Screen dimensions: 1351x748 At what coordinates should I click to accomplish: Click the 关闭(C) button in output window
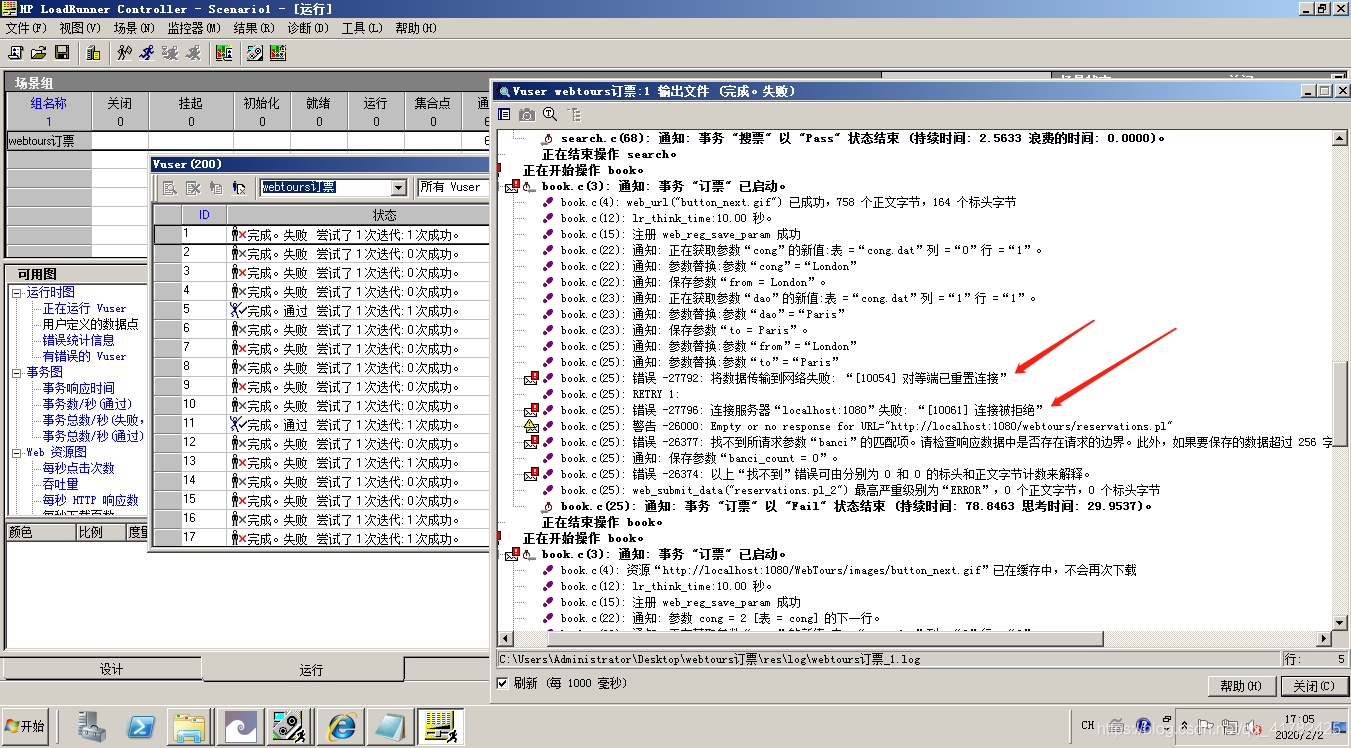coord(1313,686)
